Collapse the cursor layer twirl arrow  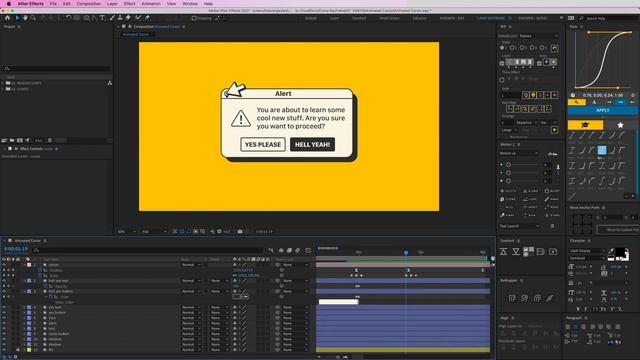[x=24, y=265]
